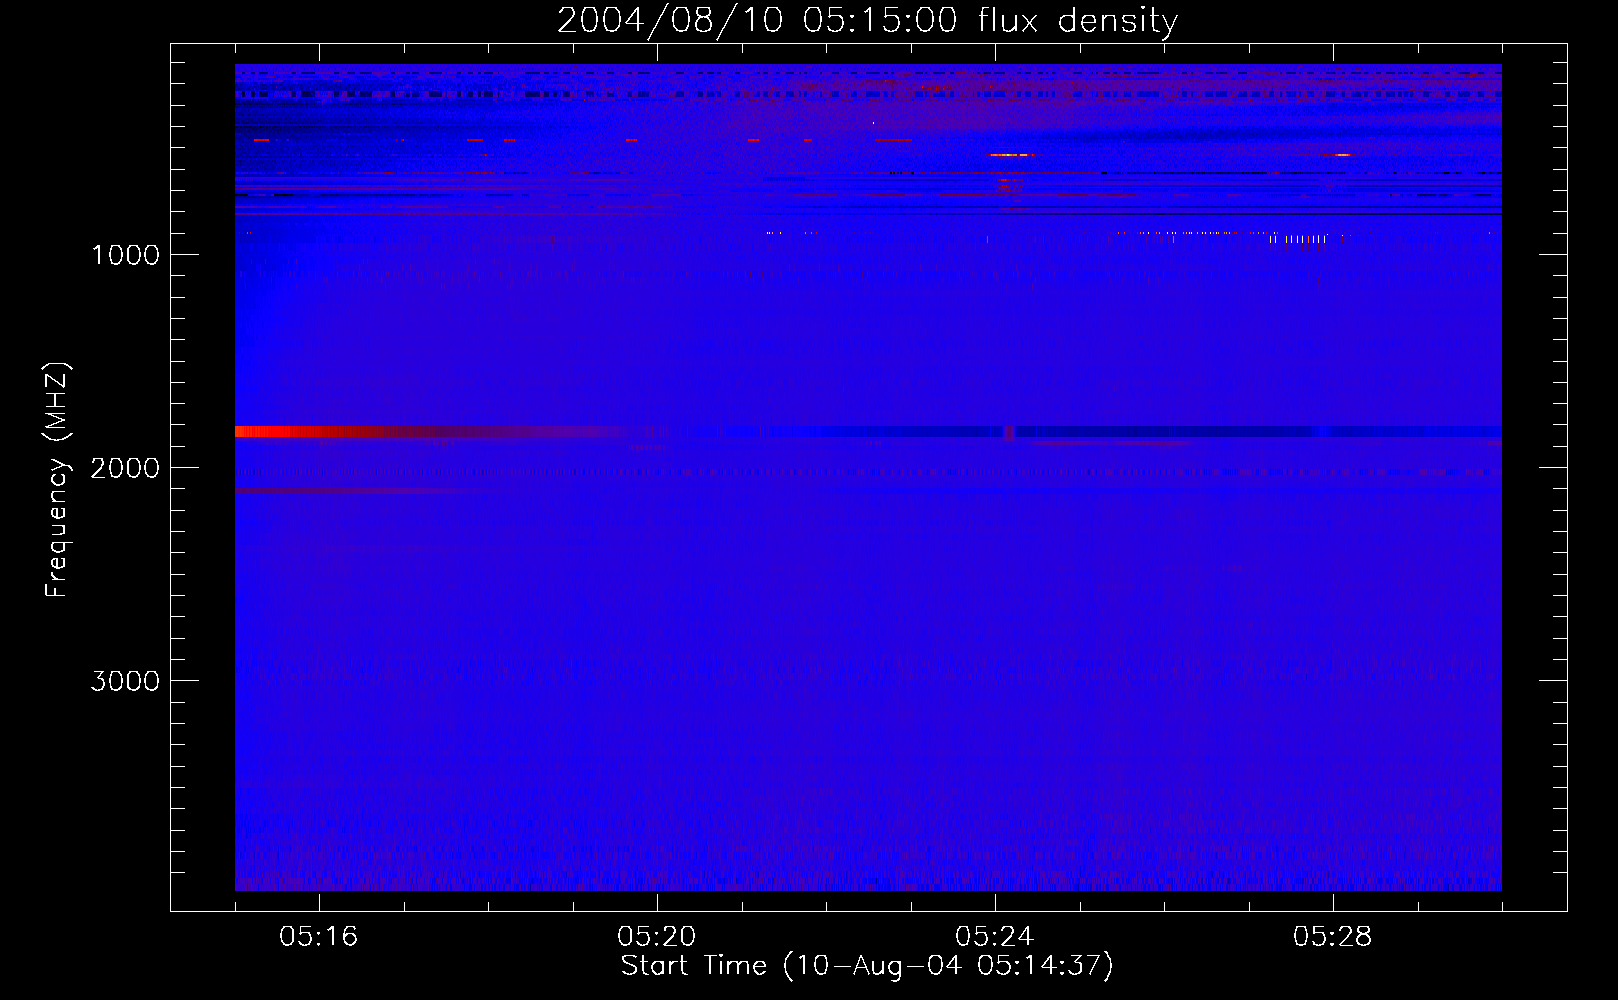
Task: Click the 05:28 time tick label
Action: click(1332, 937)
